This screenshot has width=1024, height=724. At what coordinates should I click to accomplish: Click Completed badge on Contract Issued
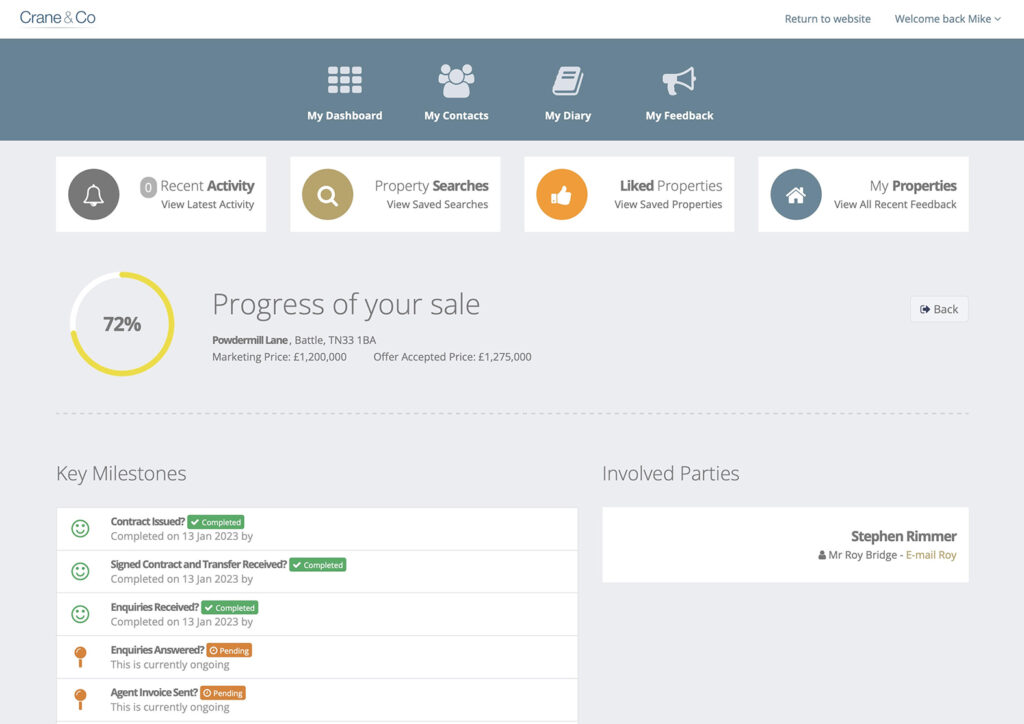(216, 522)
